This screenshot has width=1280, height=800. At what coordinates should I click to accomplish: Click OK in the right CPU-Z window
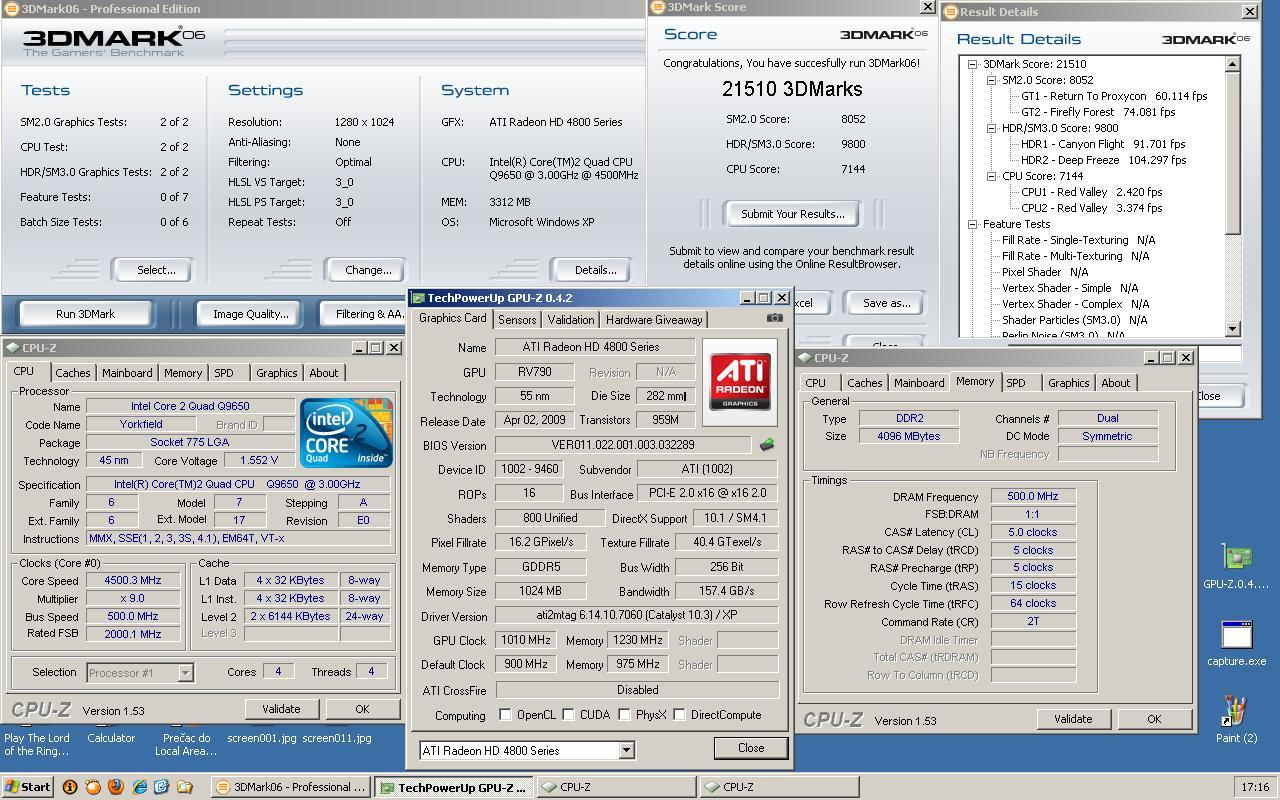coord(1154,719)
